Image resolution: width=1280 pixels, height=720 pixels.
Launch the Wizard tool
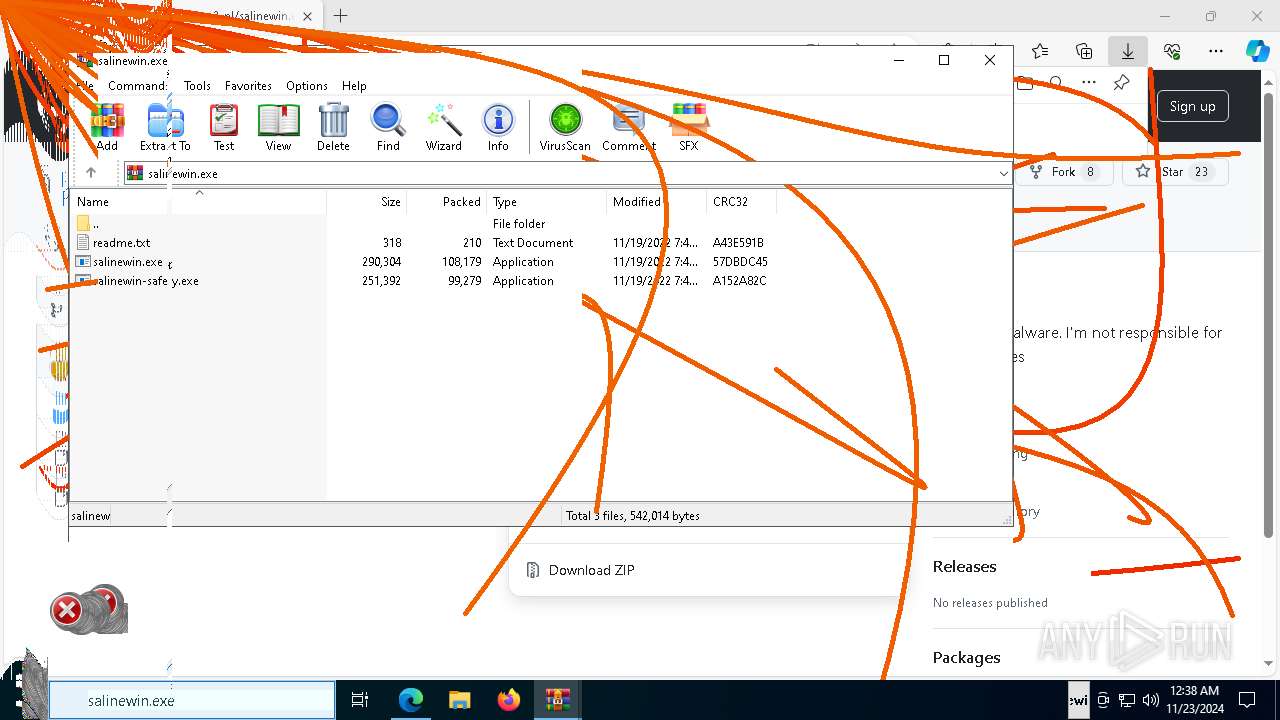point(443,127)
